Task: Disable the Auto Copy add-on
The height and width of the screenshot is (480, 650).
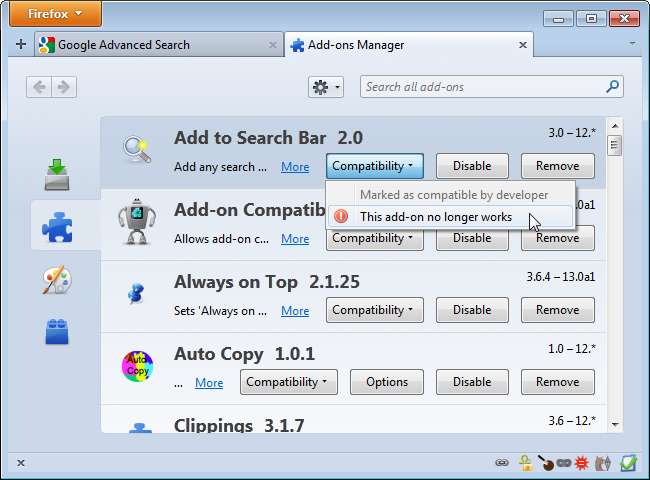Action: 472,382
